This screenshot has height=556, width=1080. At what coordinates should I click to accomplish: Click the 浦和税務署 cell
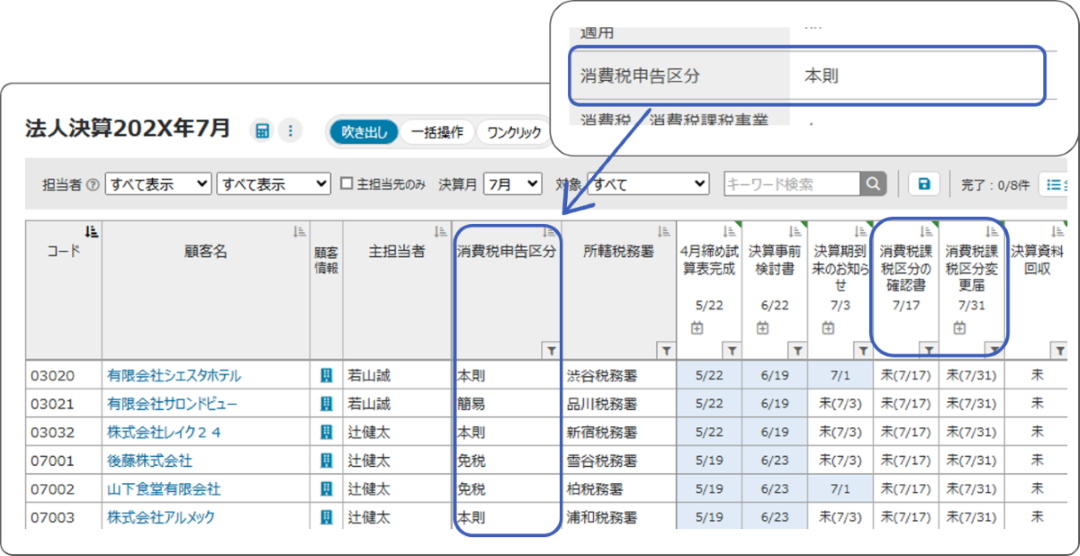[619, 517]
